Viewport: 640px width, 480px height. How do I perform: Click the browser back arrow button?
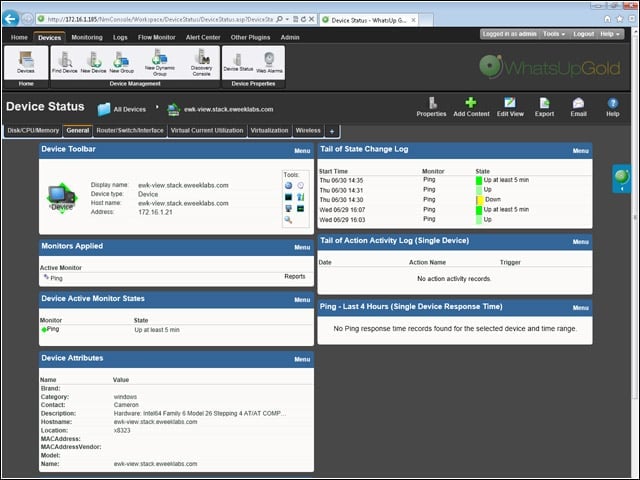click(11, 19)
